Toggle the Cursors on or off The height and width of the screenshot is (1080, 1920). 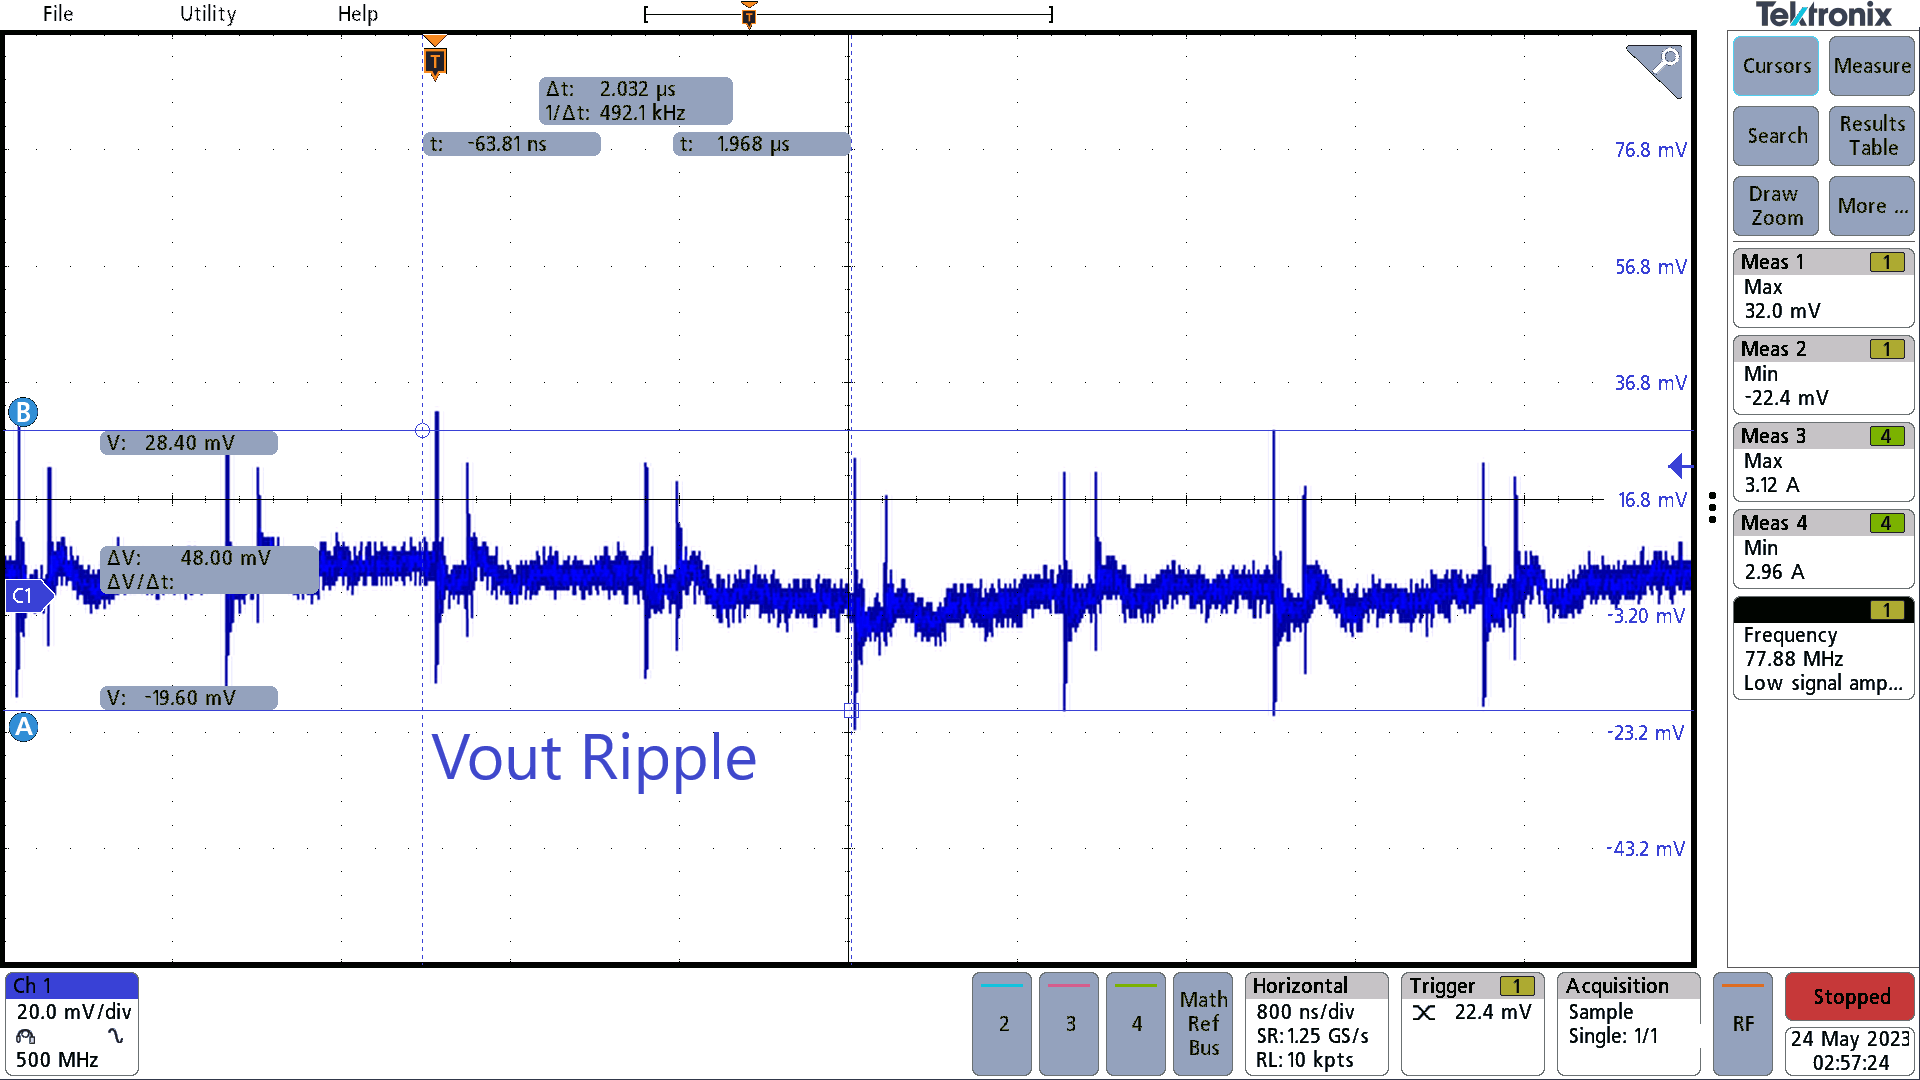[1775, 66]
